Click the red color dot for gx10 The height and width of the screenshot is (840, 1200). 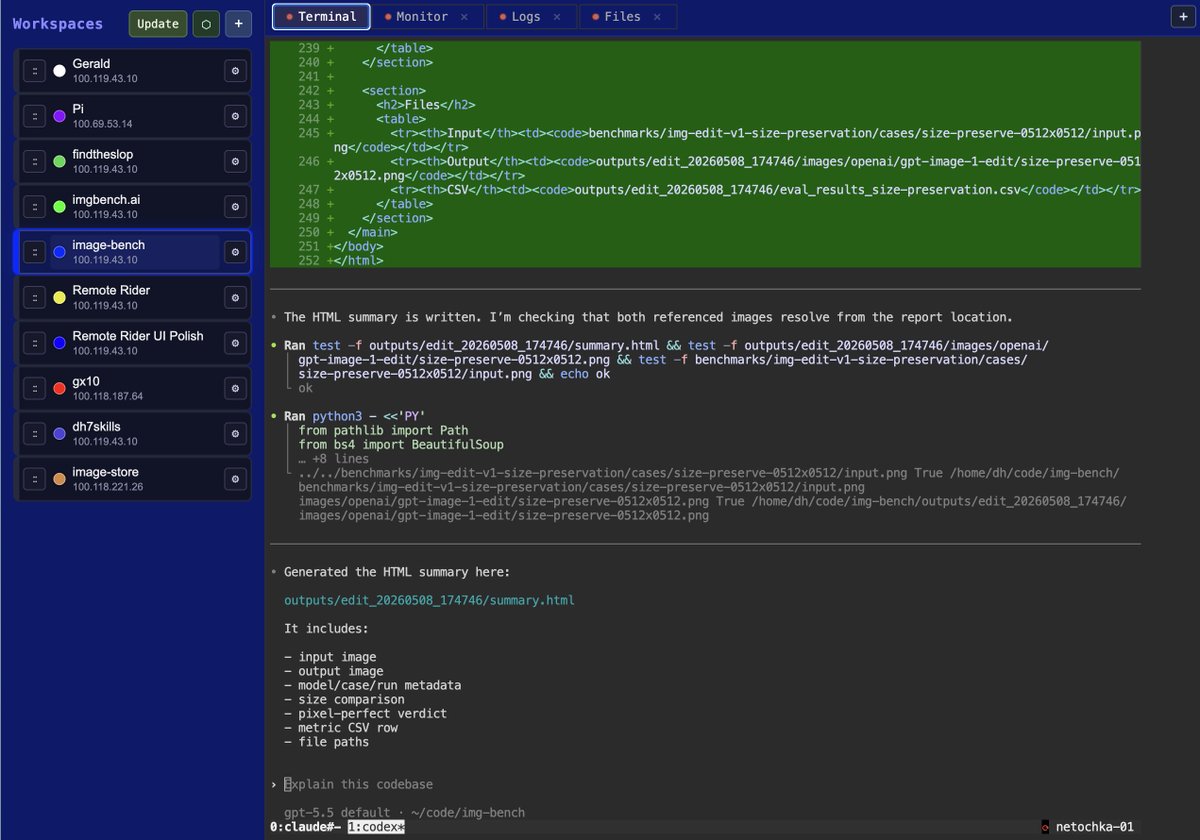[x=59, y=388]
